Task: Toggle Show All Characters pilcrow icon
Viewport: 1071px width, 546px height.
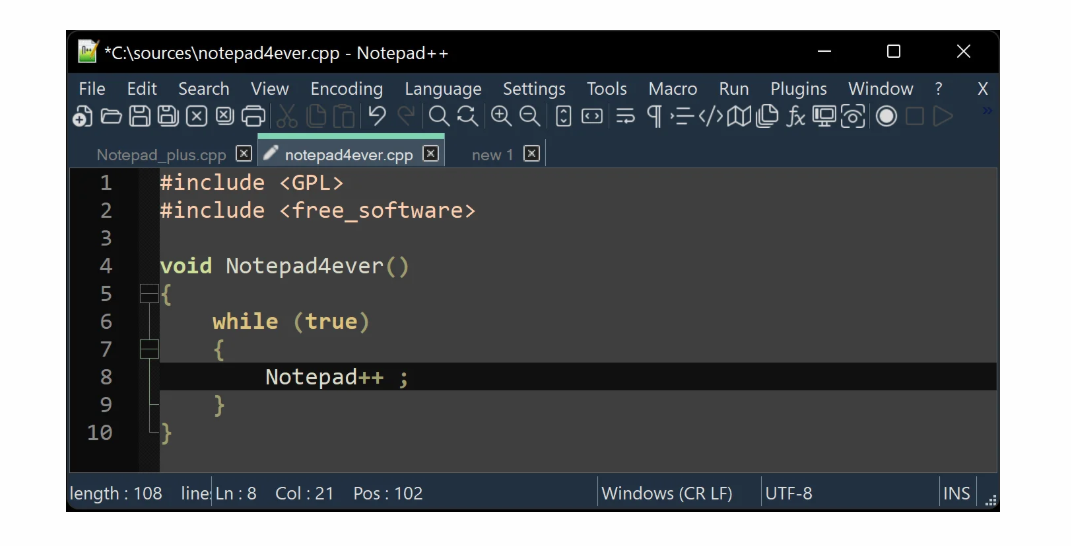Action: pos(654,116)
